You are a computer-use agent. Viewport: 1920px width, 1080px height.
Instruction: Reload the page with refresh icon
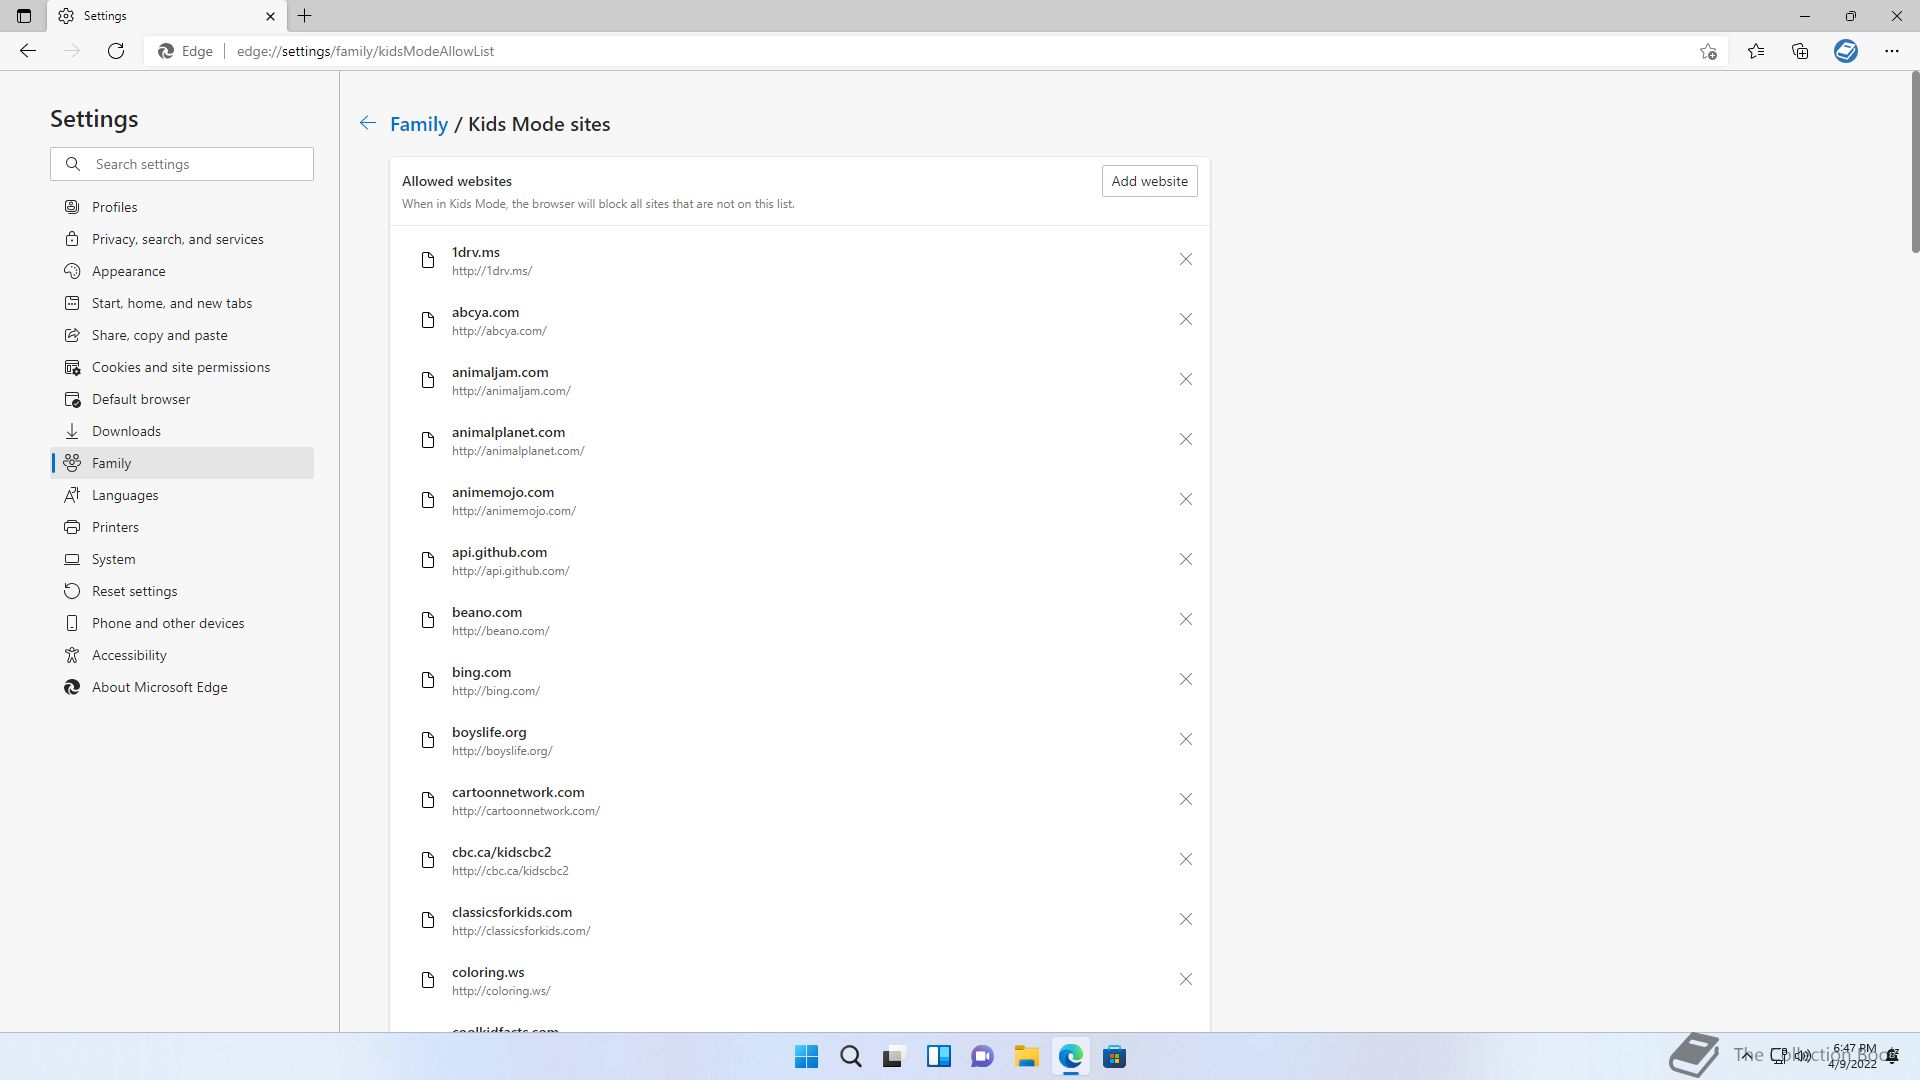click(116, 51)
